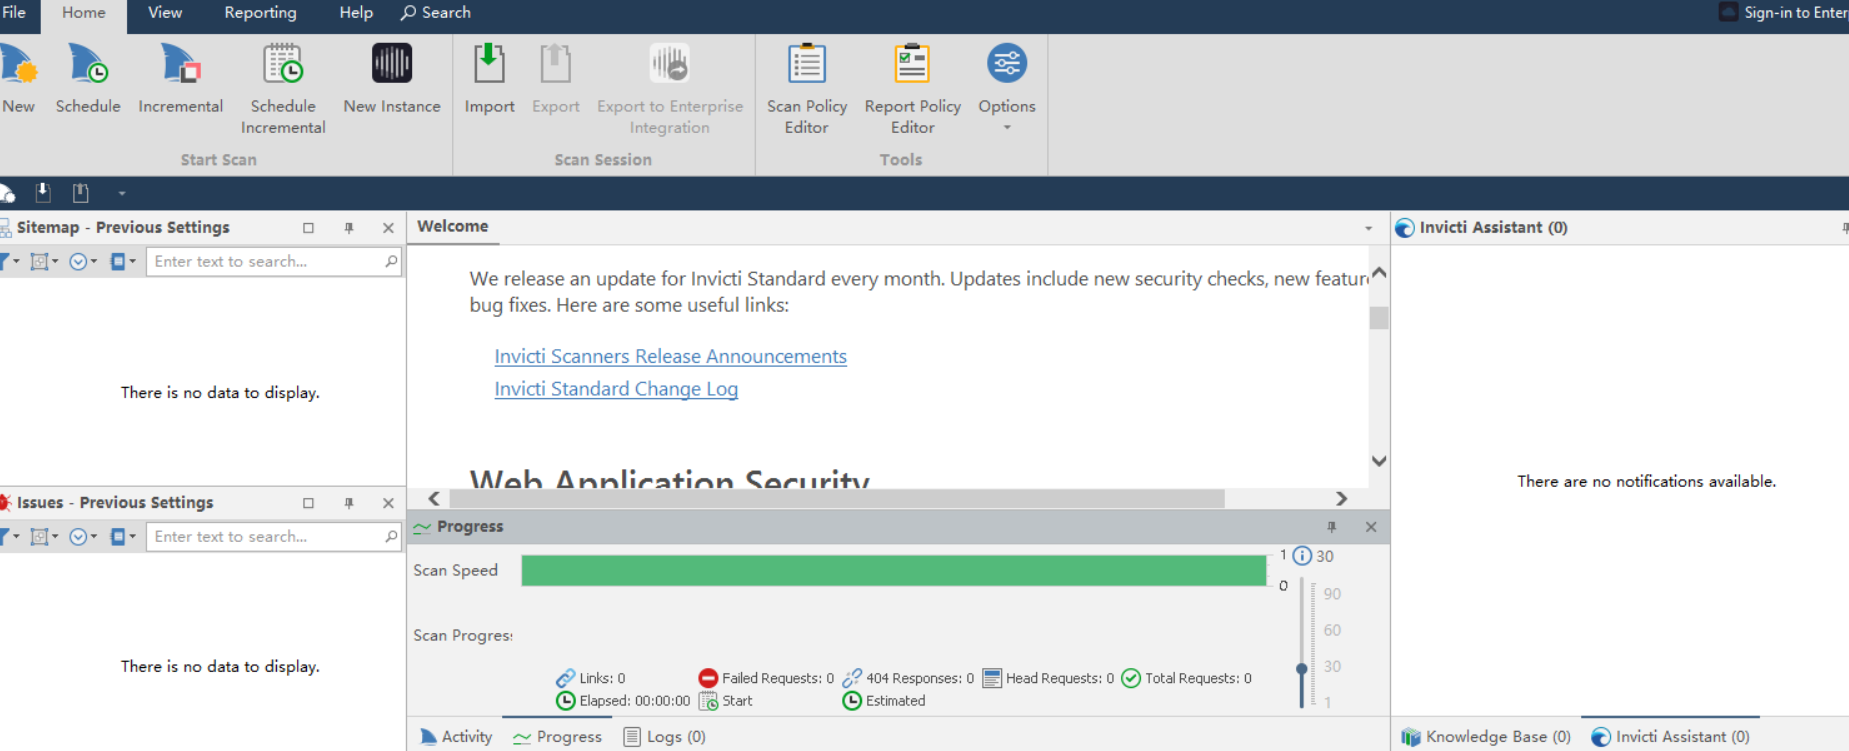Click the scan speed vertical slider handle
Screen dimensions: 1849x751
pos(1301,669)
